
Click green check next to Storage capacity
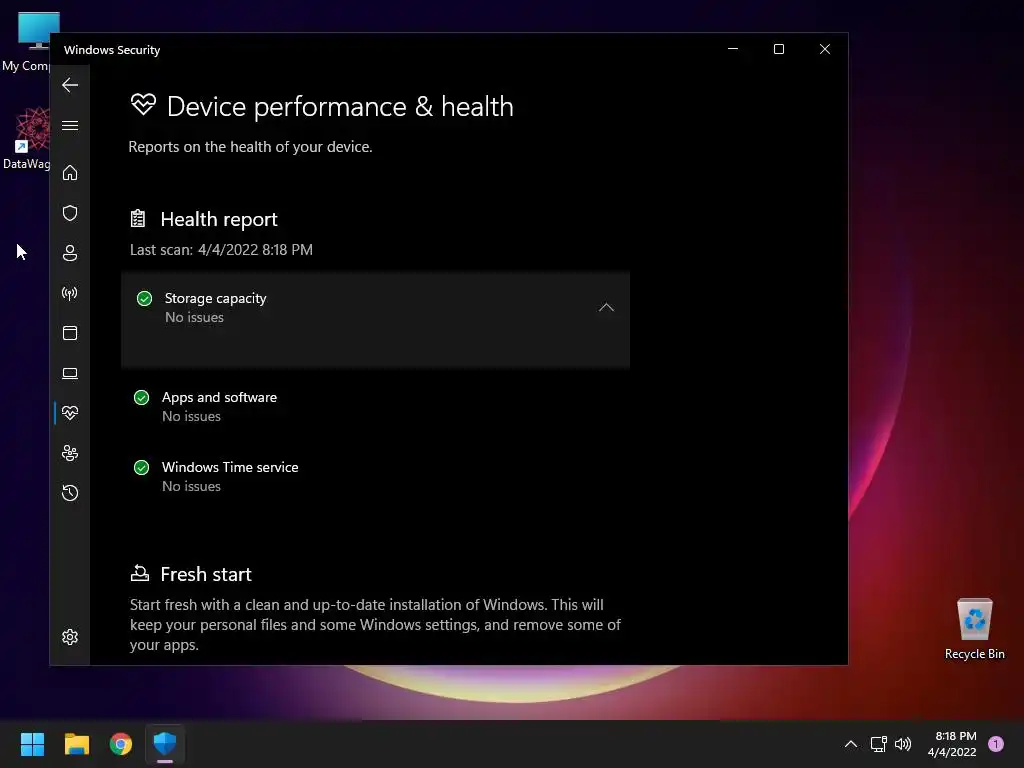click(144, 298)
